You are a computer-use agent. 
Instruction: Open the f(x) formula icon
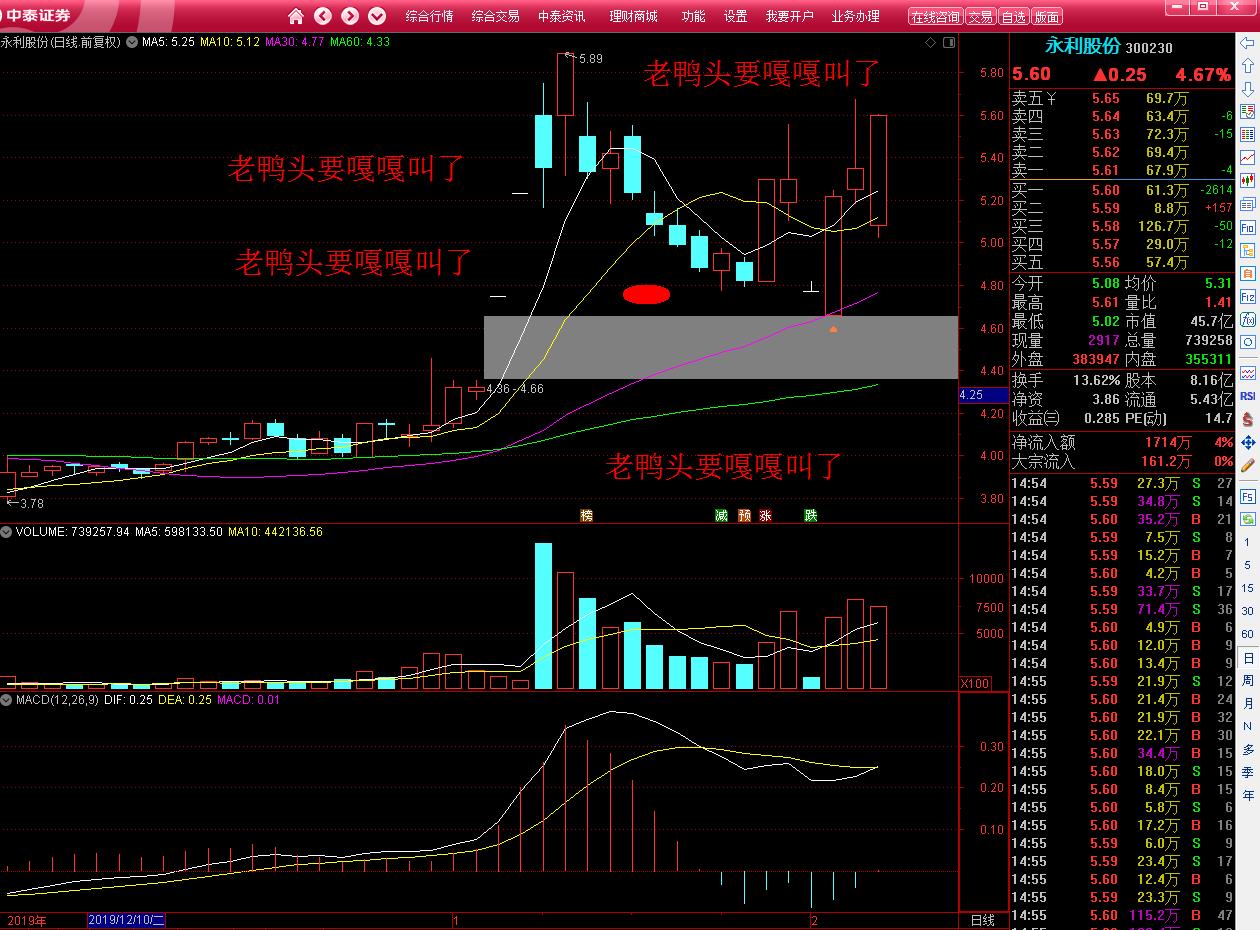tap(1248, 320)
